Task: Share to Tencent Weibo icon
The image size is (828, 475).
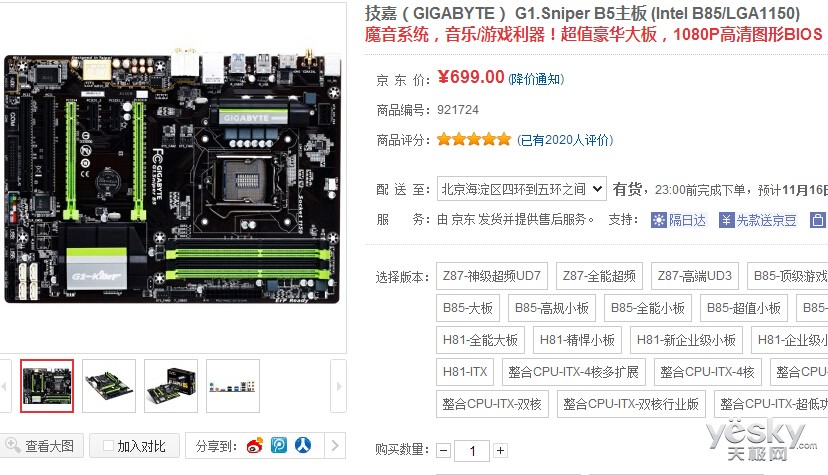Action: click(279, 445)
